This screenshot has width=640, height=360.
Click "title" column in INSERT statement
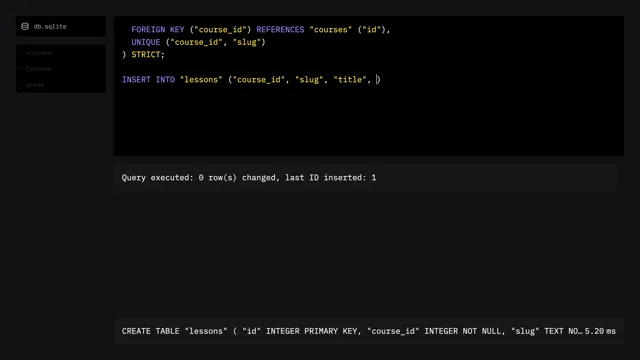[x=350, y=80]
